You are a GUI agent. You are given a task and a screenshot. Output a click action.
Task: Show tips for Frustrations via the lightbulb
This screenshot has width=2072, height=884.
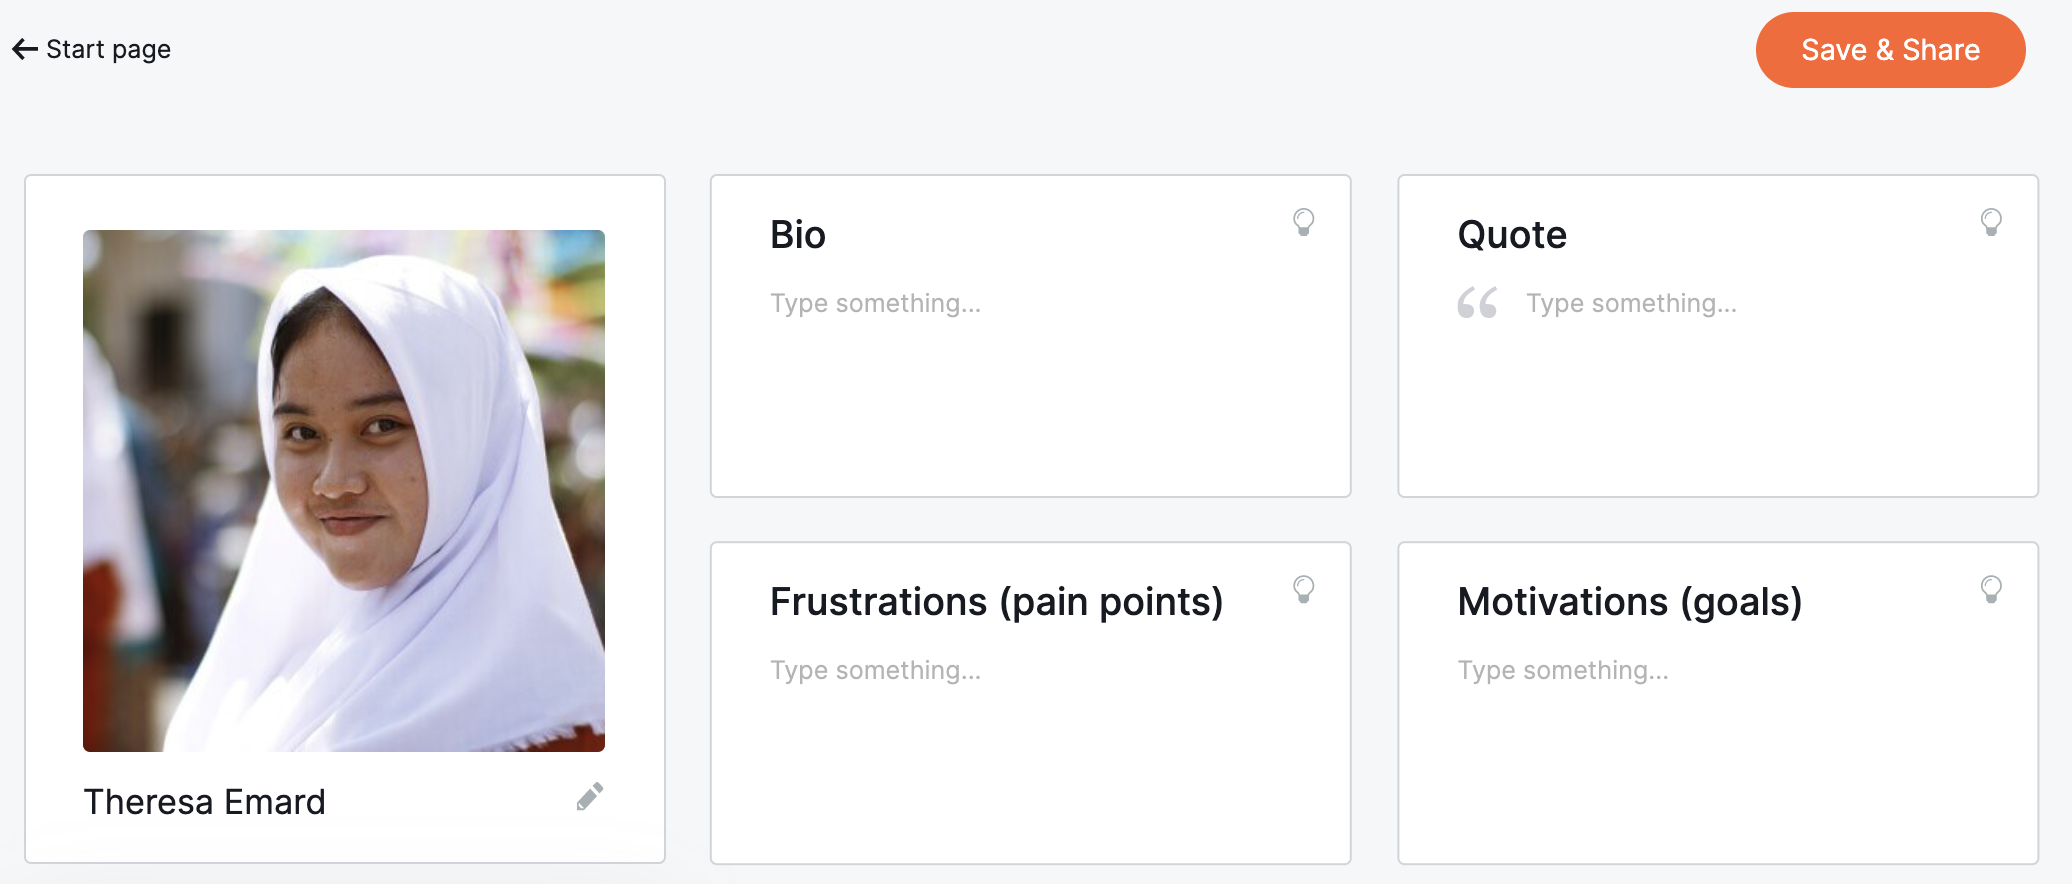click(1303, 589)
